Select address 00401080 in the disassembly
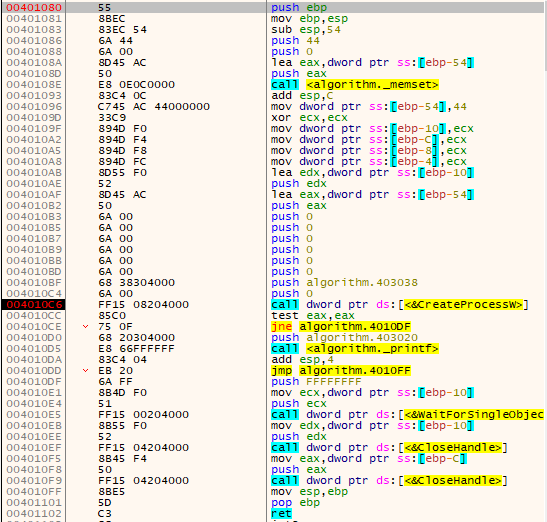Viewport: 547px width, 522px height. click(34, 7)
